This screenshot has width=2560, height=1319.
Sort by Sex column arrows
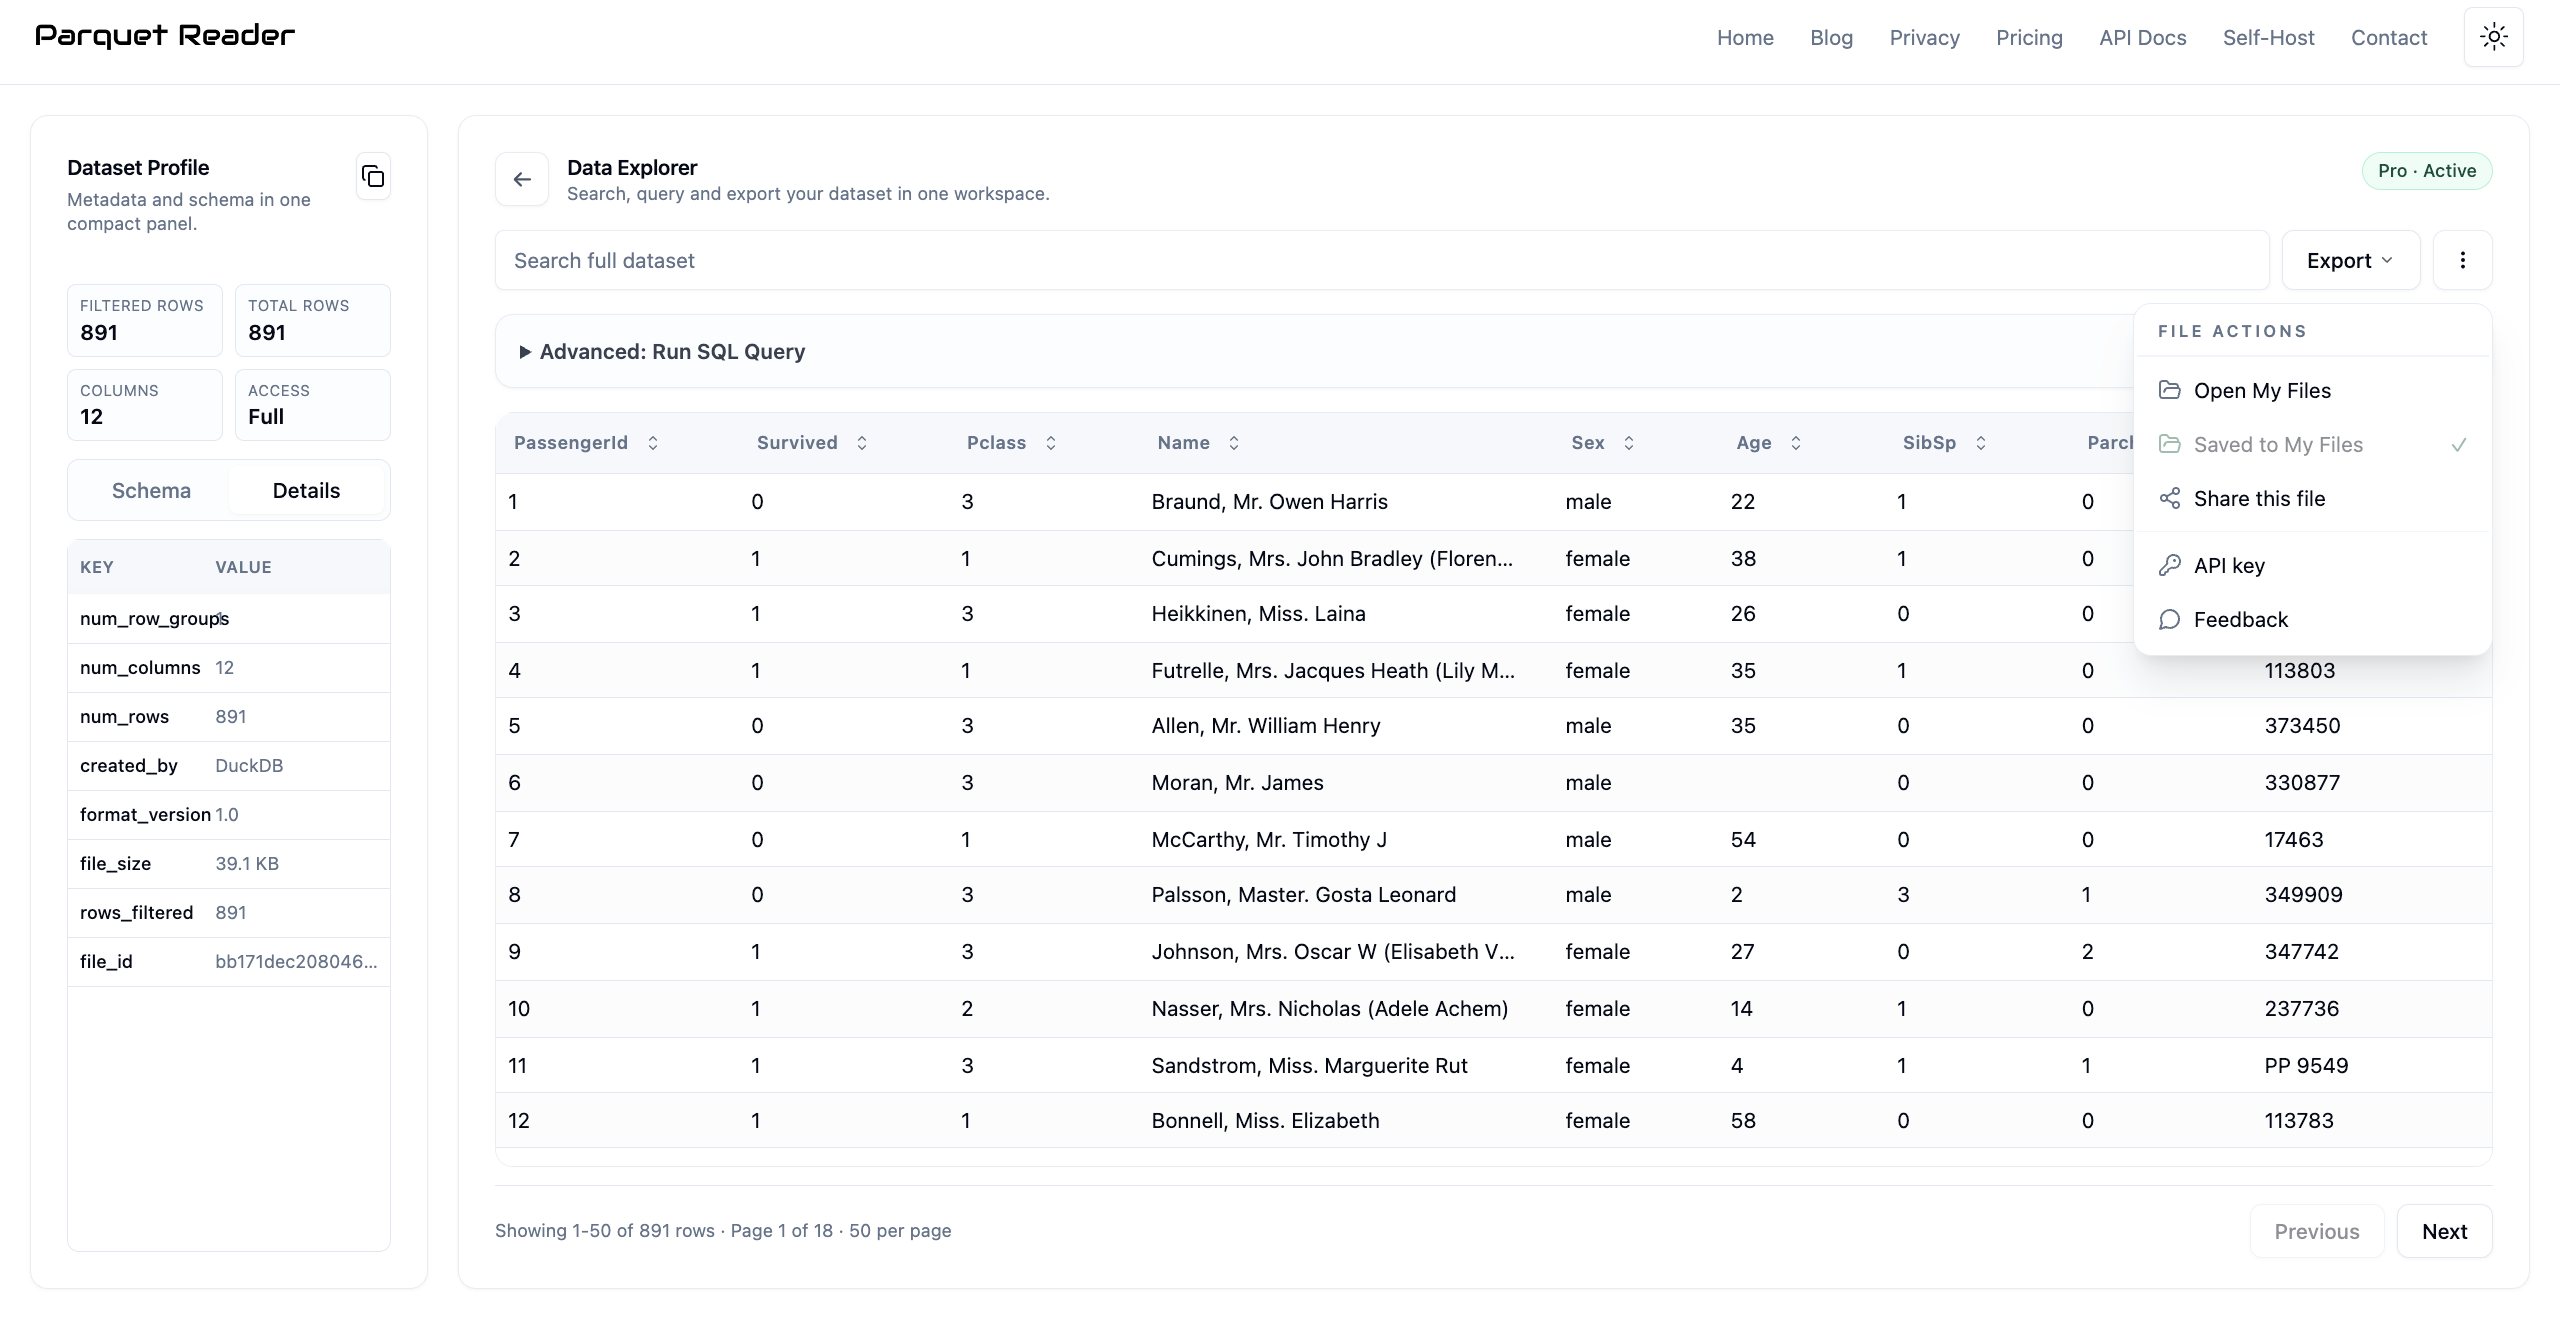coord(1629,443)
